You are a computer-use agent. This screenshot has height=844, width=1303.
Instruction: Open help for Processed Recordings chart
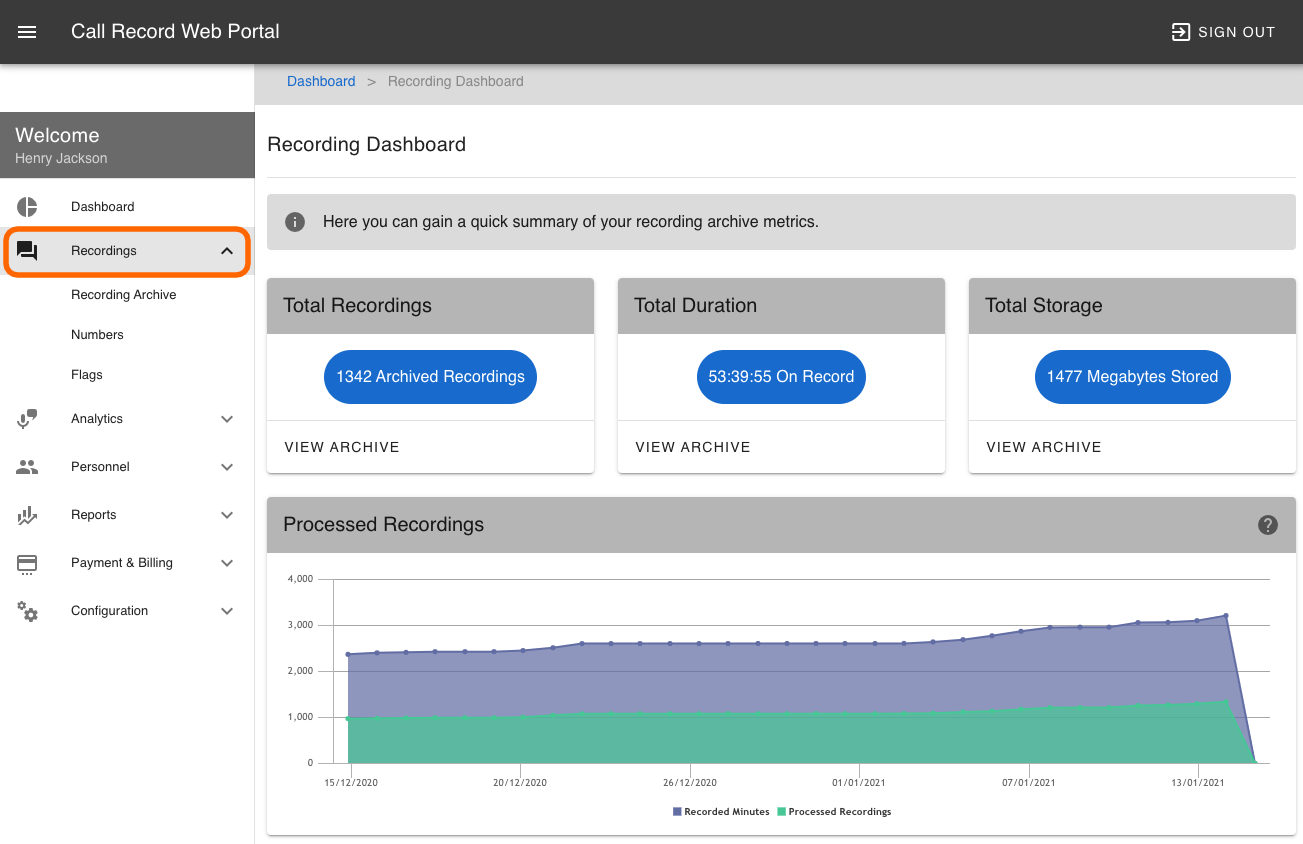point(1268,525)
